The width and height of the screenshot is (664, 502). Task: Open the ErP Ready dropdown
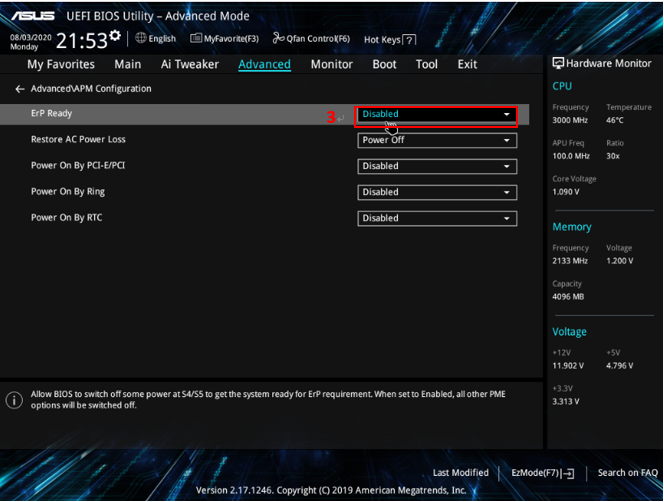click(x=436, y=115)
